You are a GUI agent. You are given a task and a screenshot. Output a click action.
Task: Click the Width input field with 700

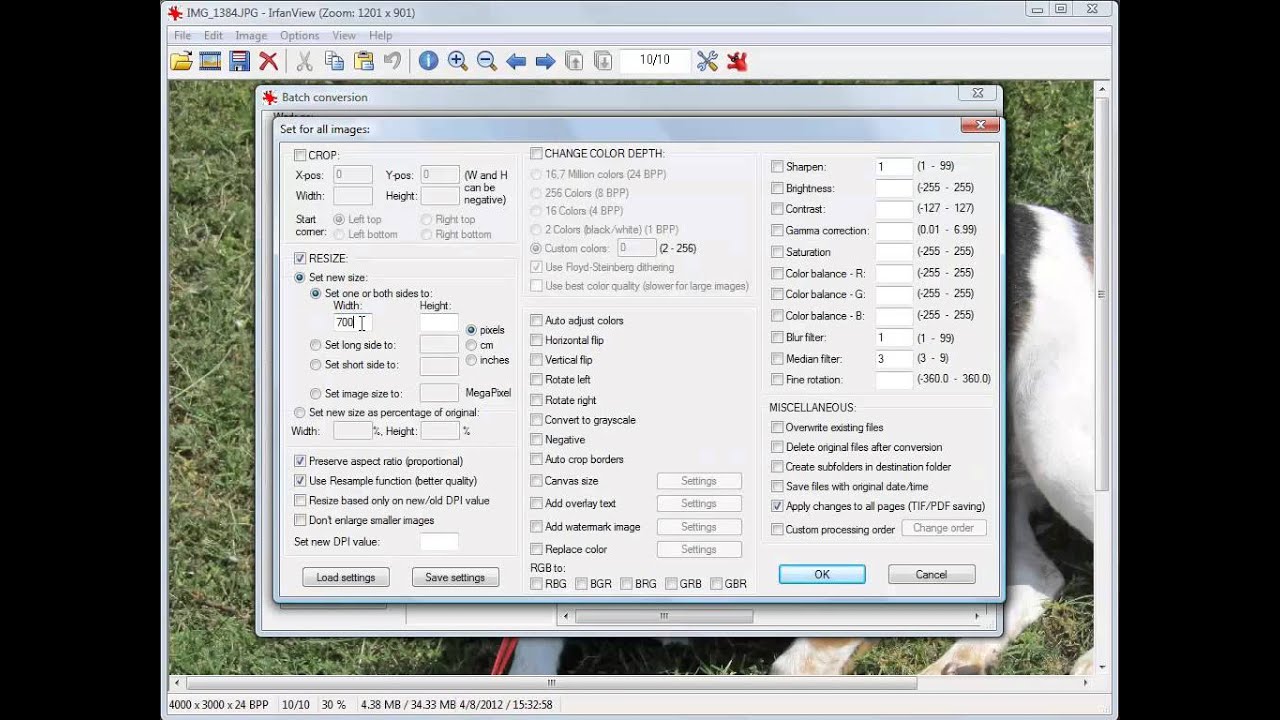[x=352, y=323]
